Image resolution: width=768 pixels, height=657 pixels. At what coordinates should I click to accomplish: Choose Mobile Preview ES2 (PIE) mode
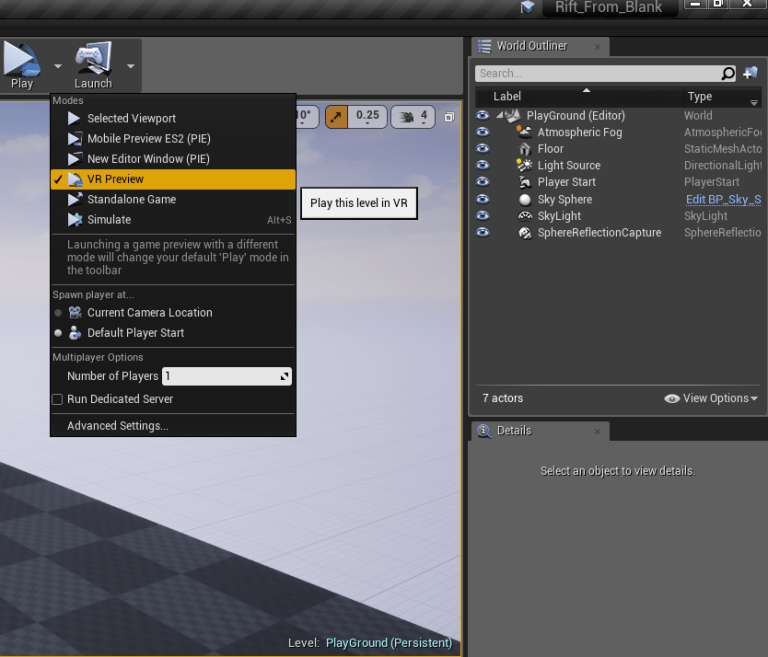click(173, 139)
